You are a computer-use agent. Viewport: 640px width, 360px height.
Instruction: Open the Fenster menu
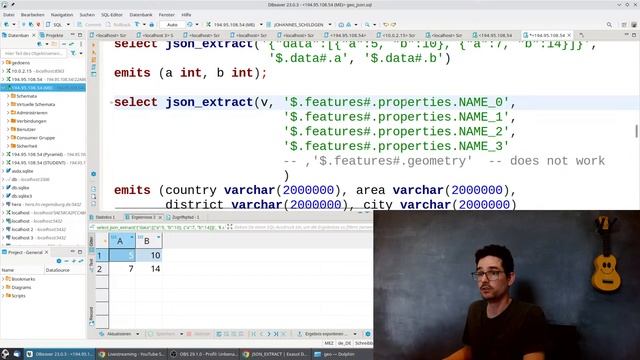tap(167, 15)
